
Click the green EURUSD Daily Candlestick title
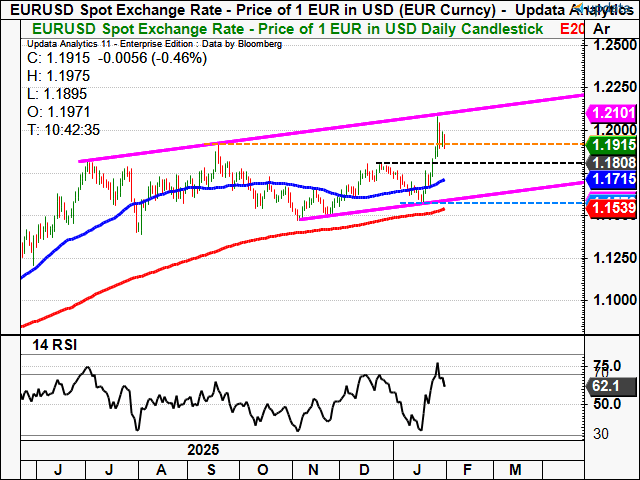280,29
